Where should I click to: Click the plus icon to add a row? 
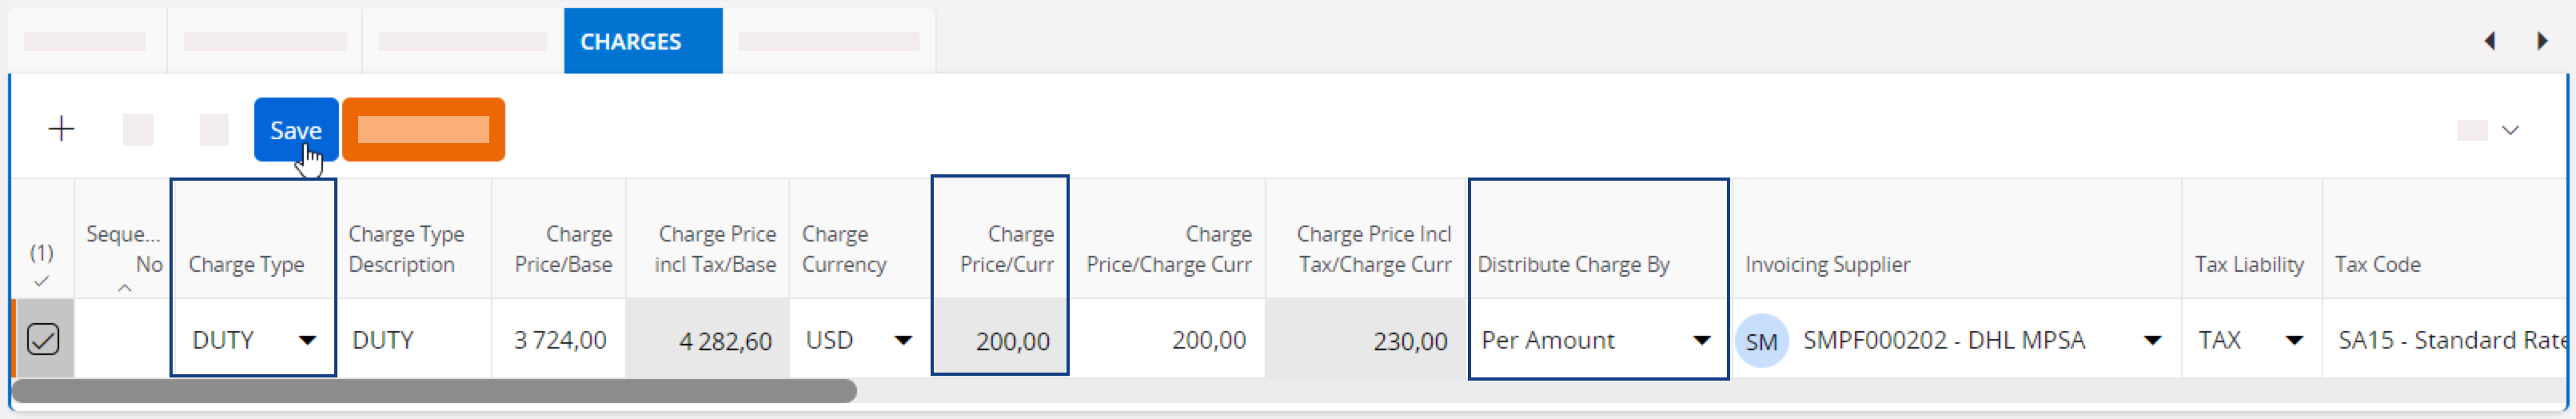pyautogui.click(x=61, y=129)
